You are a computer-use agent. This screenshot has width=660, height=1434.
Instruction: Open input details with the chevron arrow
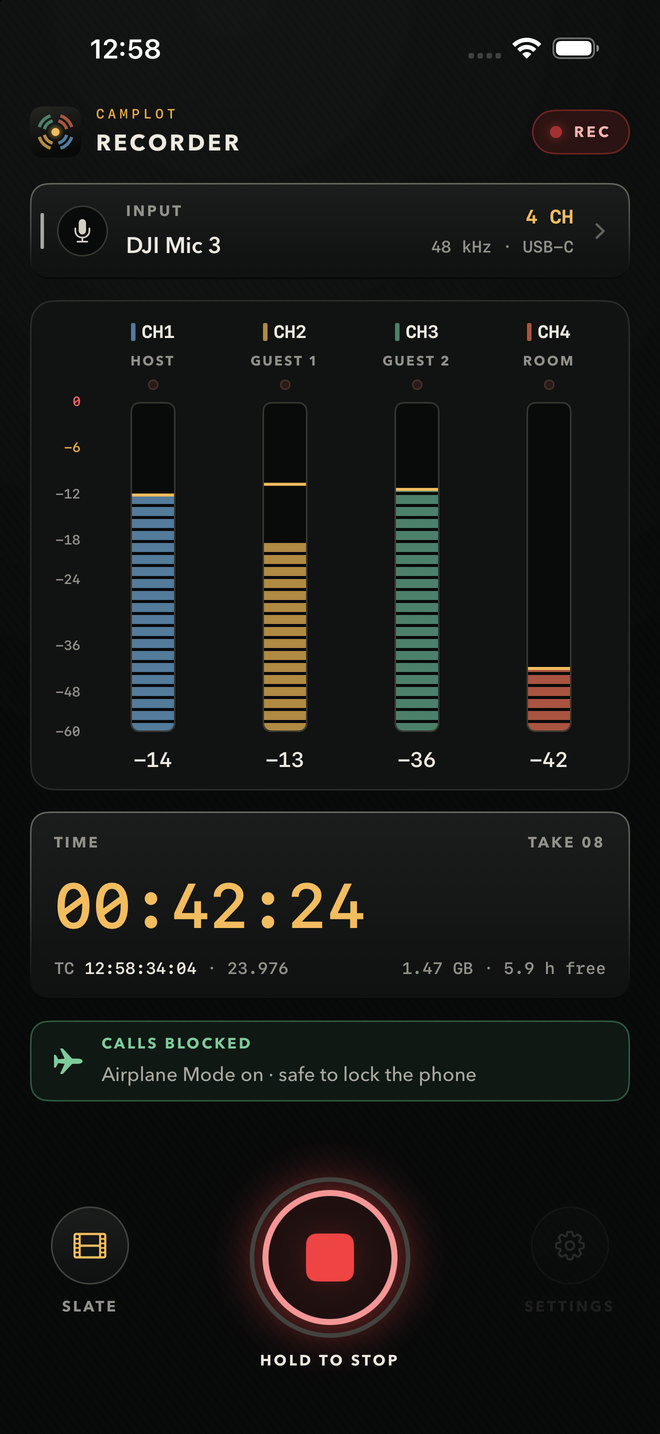[x=600, y=231]
